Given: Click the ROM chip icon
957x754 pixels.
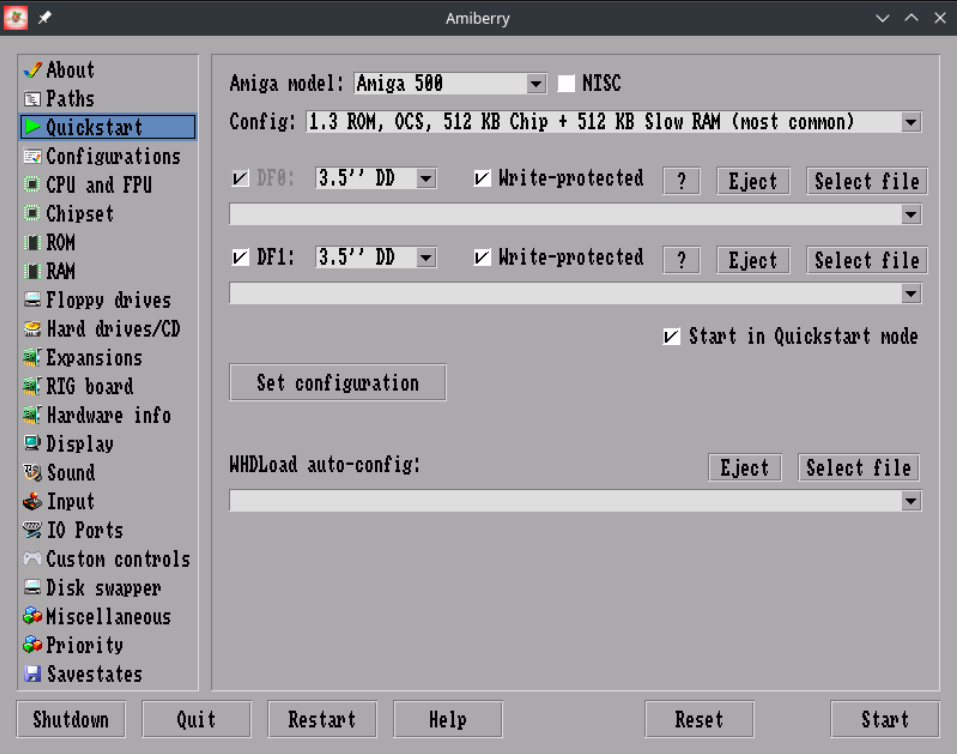Looking at the screenshot, I should pos(32,243).
